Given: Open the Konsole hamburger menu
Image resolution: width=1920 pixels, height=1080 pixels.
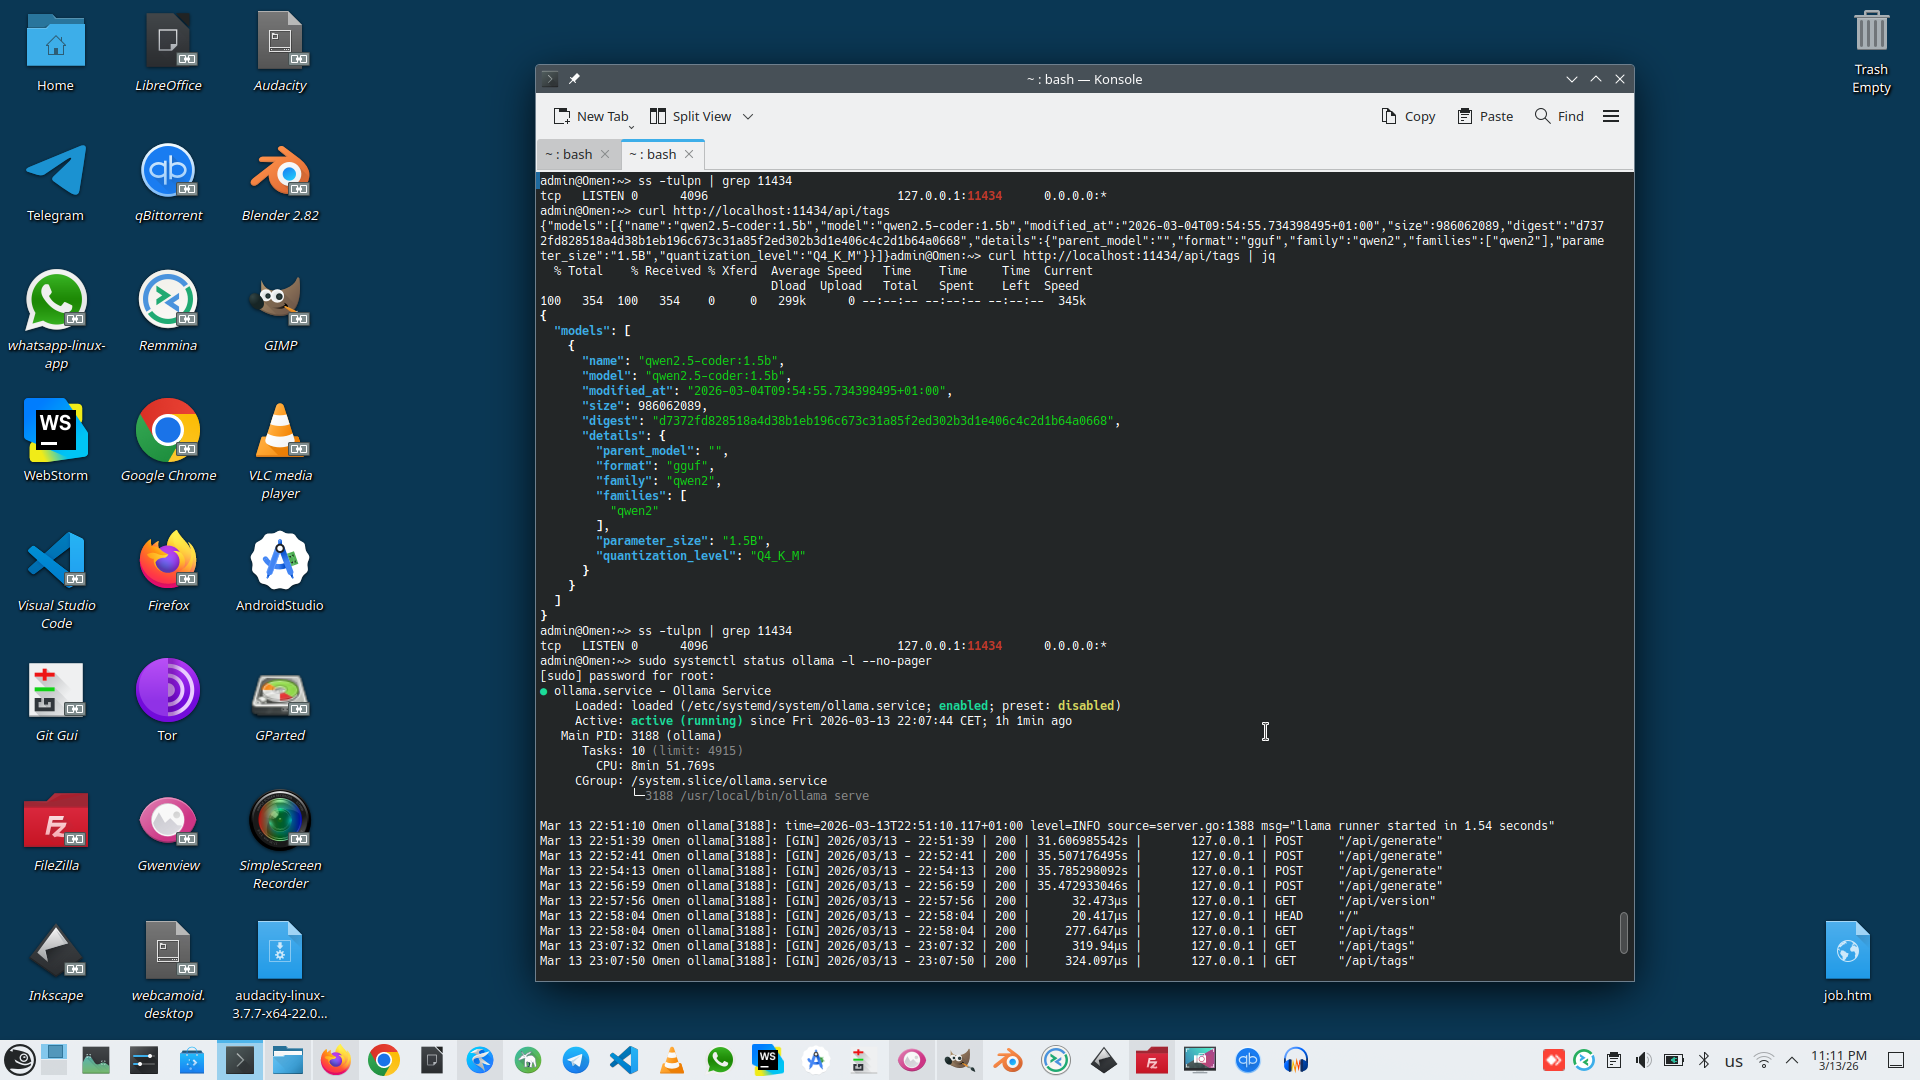Looking at the screenshot, I should pos(1610,116).
